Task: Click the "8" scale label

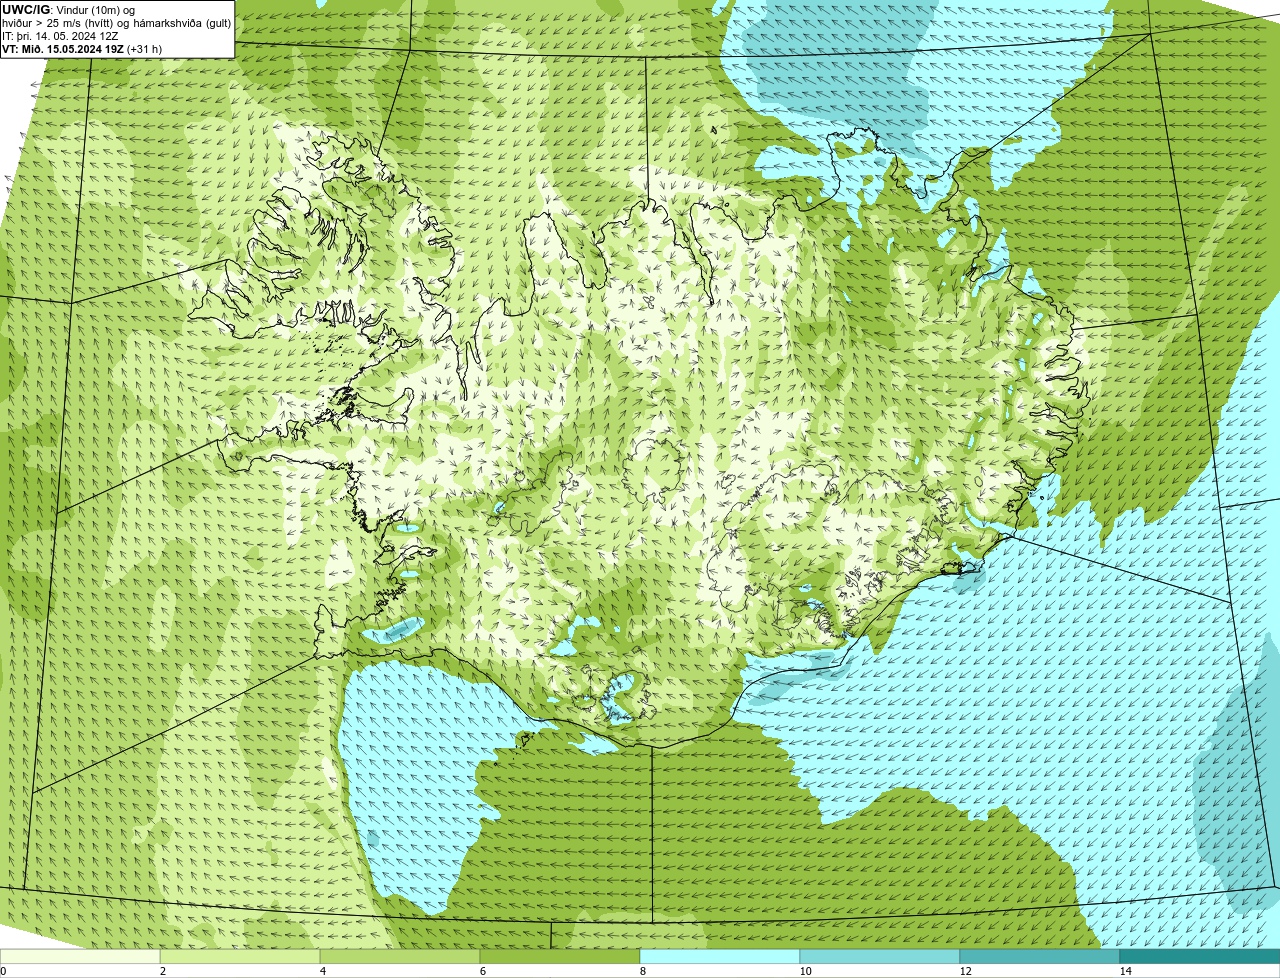Action: [642, 971]
